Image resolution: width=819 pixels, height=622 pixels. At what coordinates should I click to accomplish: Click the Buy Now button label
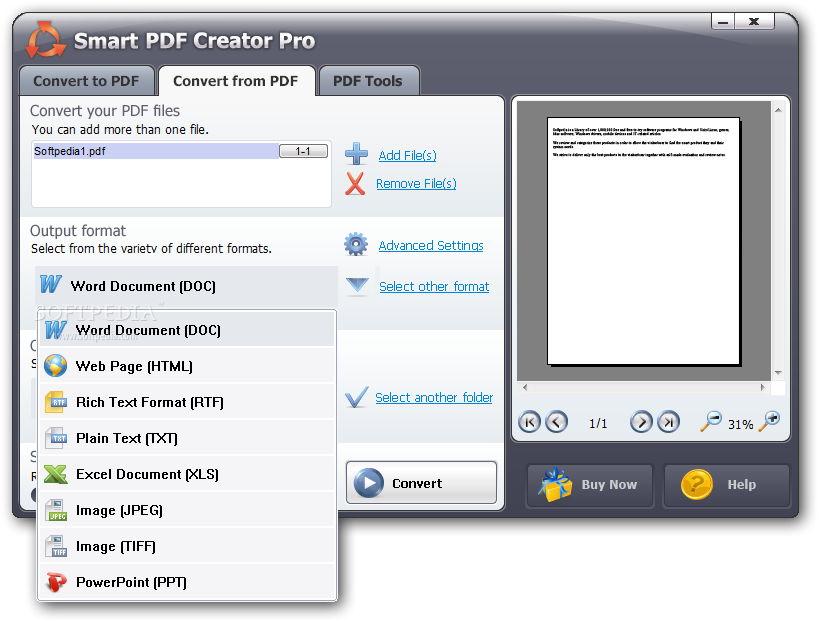(x=609, y=485)
